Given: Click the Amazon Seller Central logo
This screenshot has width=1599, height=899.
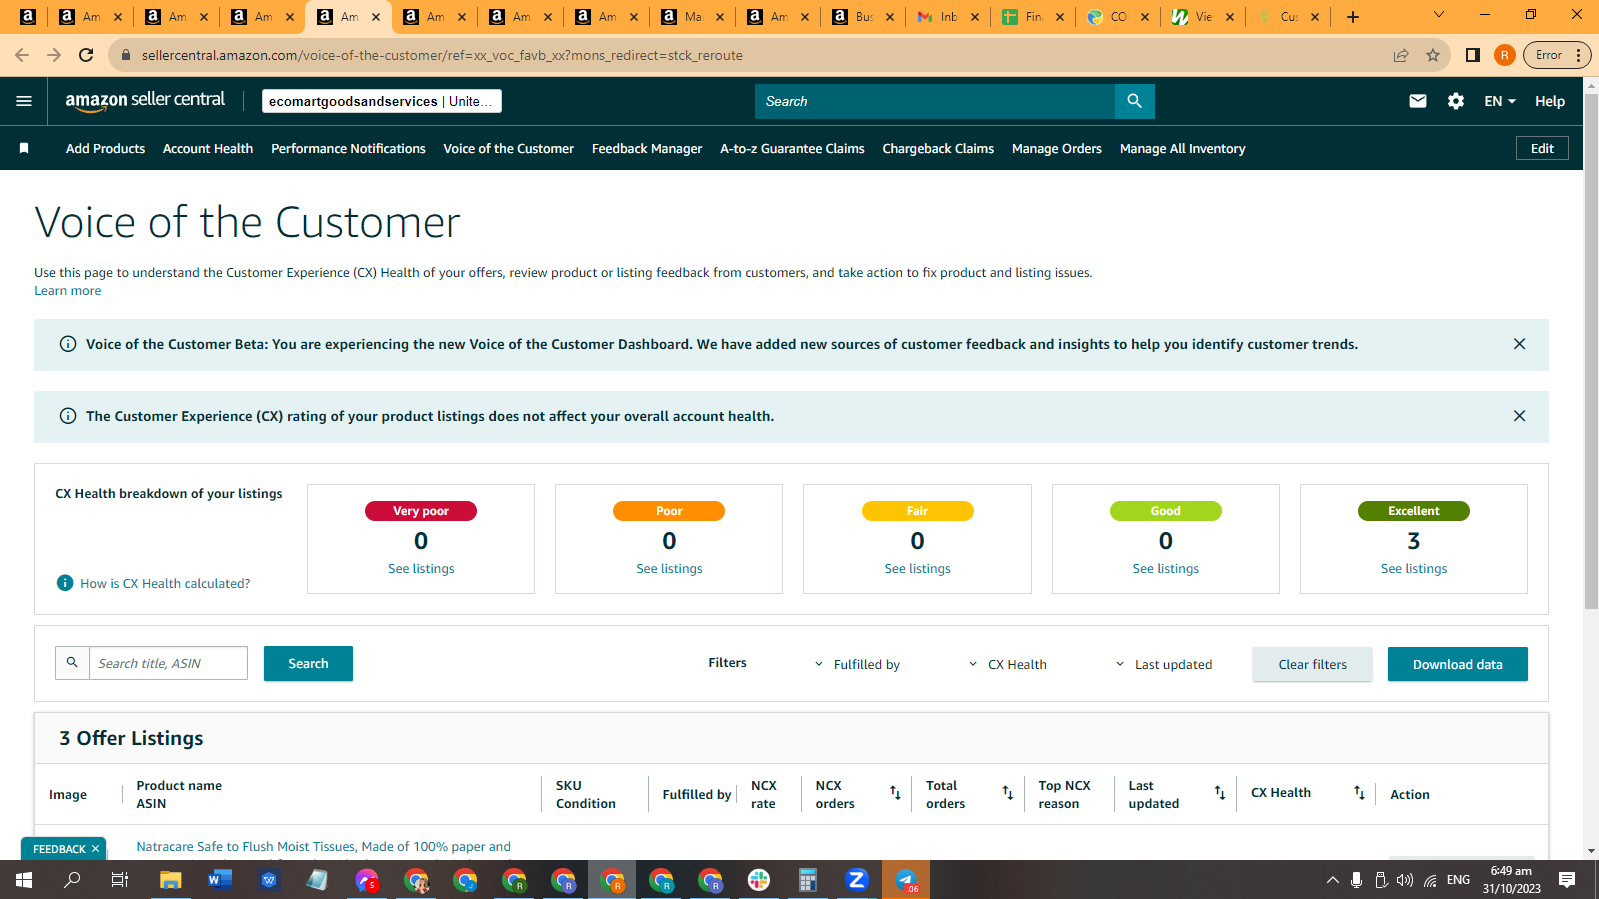Looking at the screenshot, I should click(145, 100).
